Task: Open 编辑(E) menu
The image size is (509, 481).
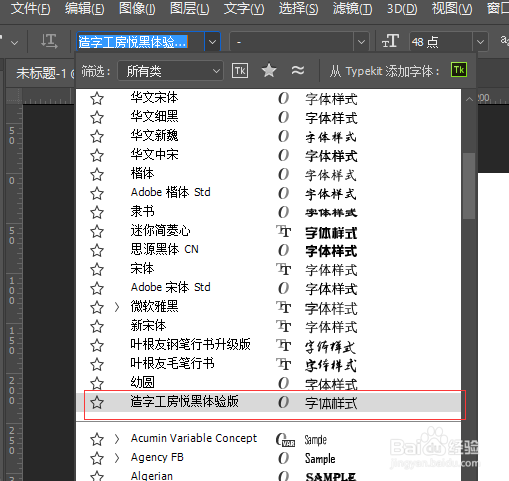Action: click(85, 8)
